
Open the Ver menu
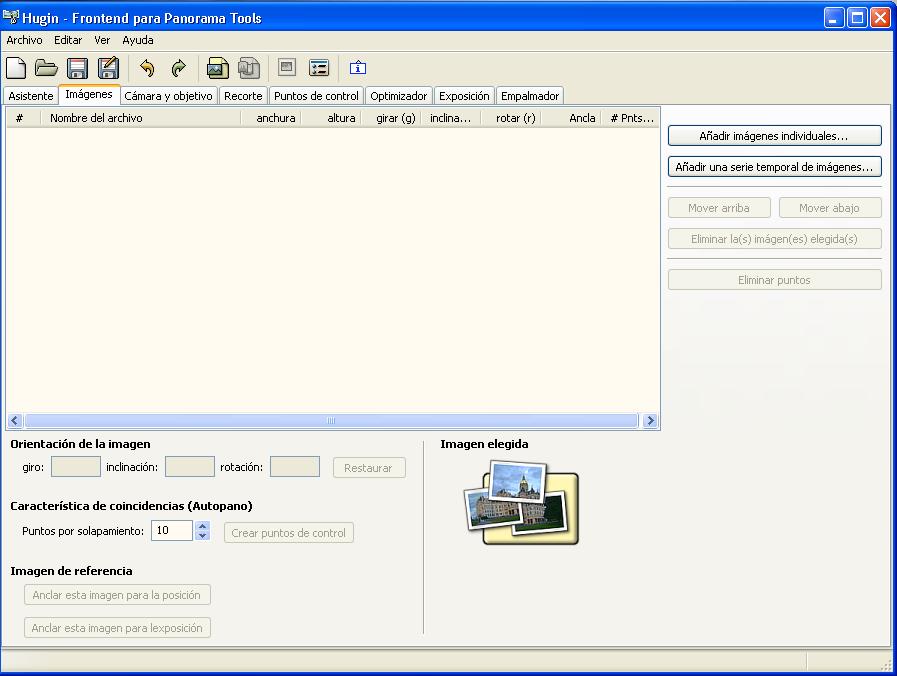[x=102, y=40]
